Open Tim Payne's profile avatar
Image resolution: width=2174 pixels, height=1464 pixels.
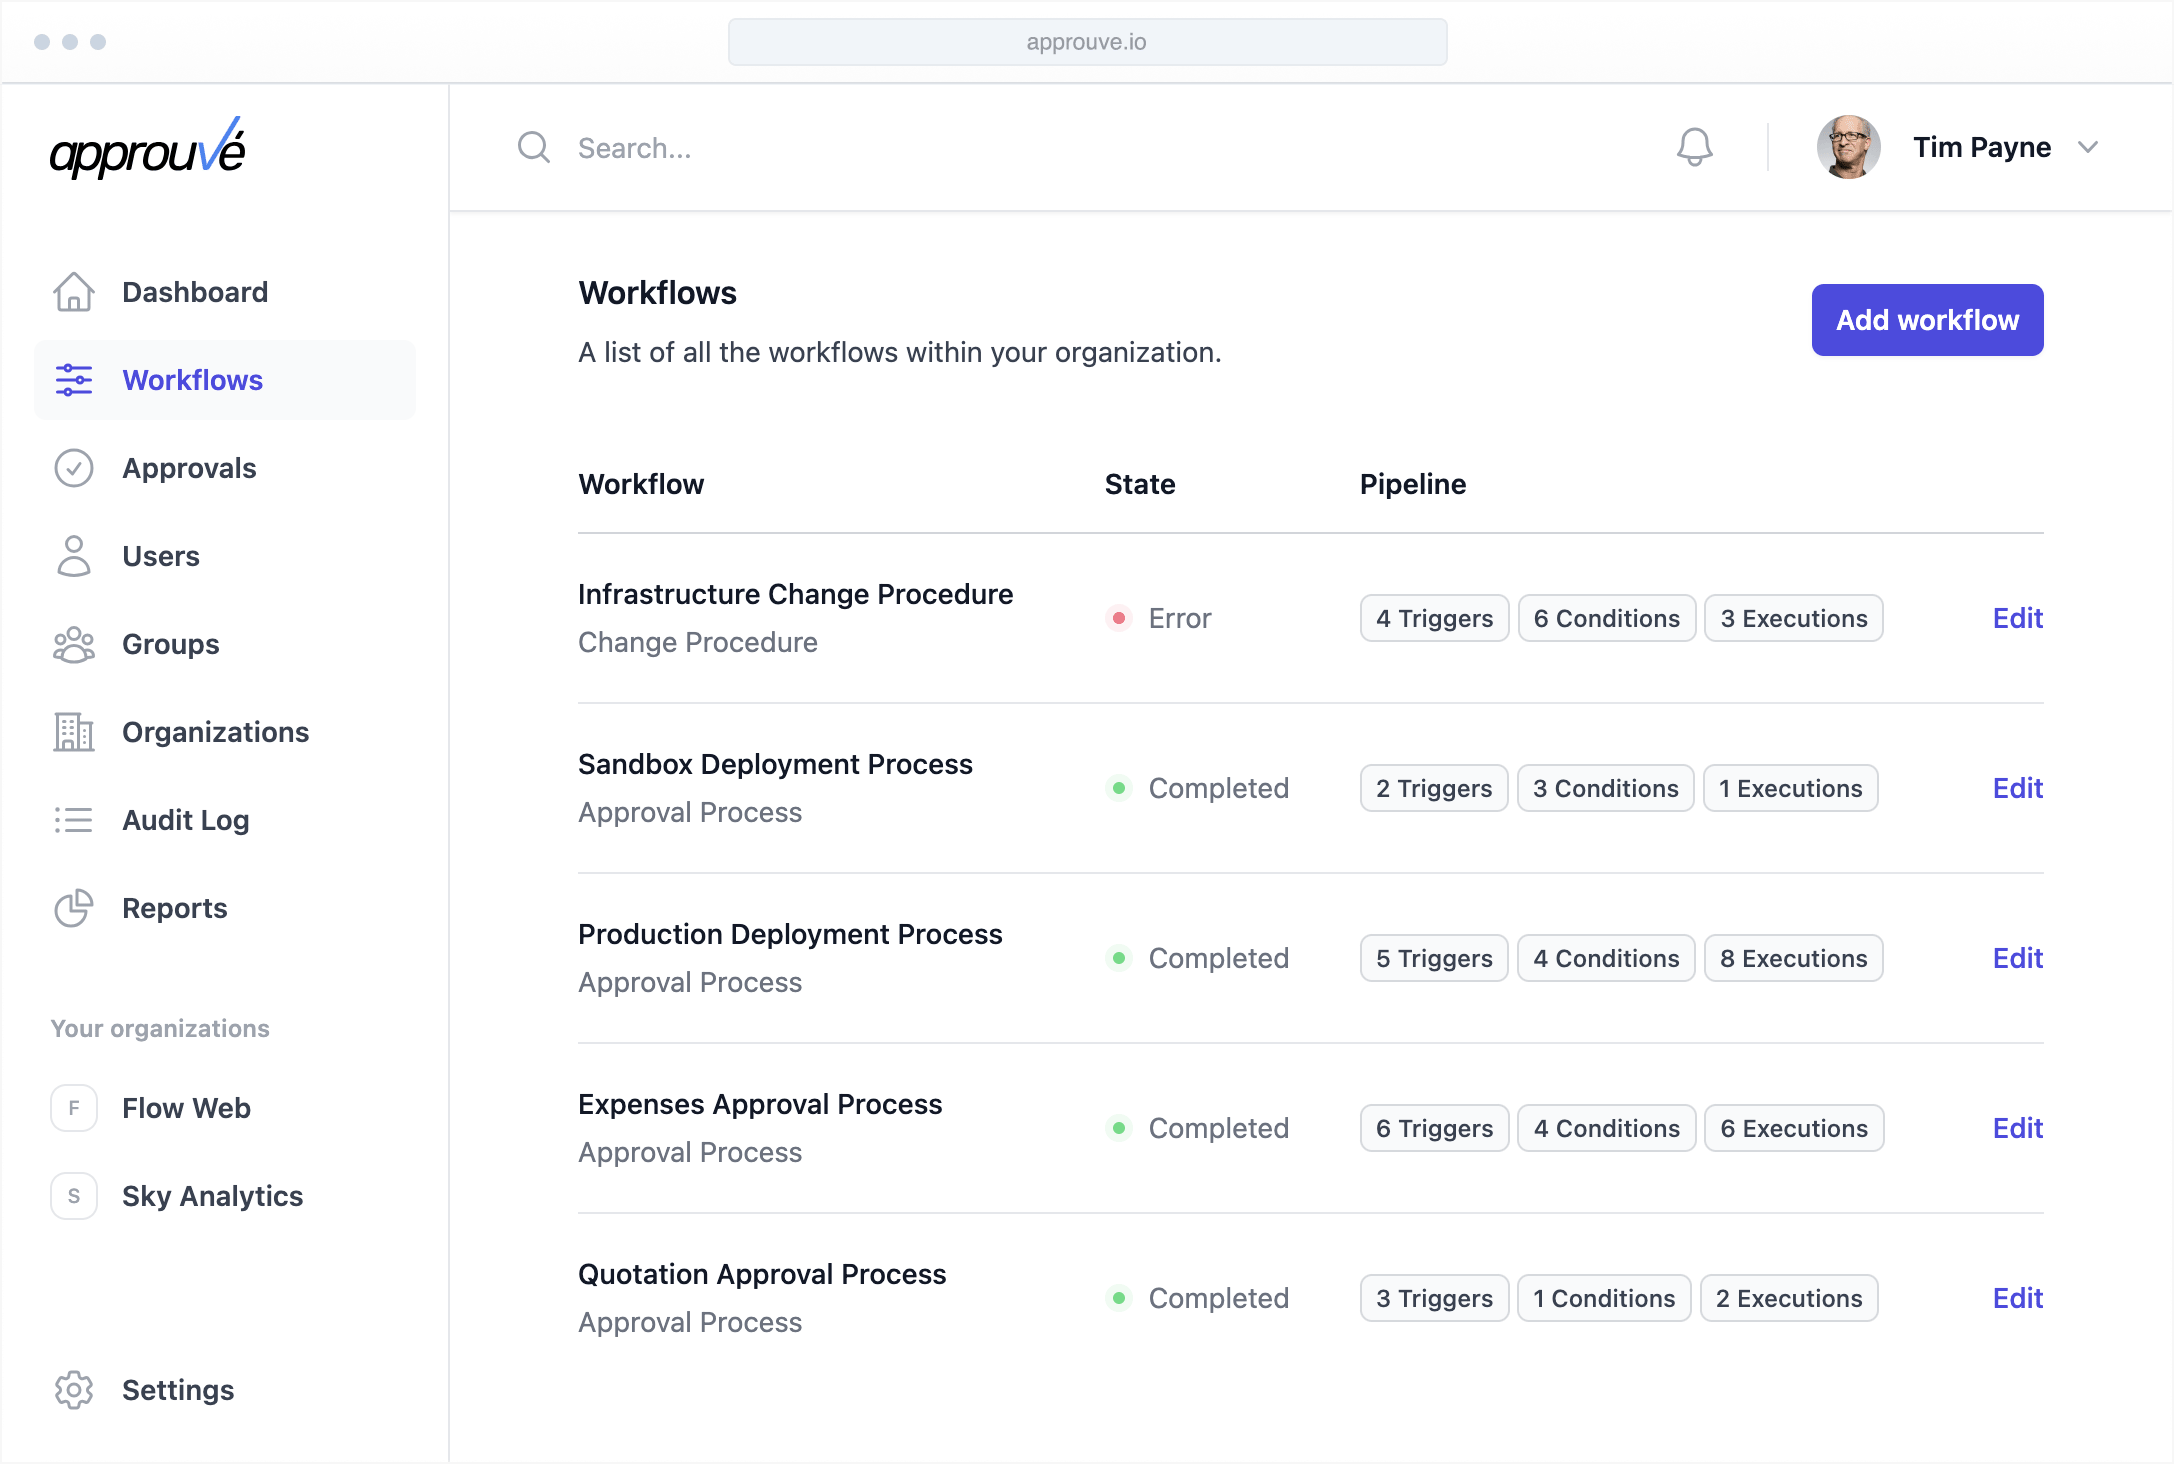point(1848,147)
